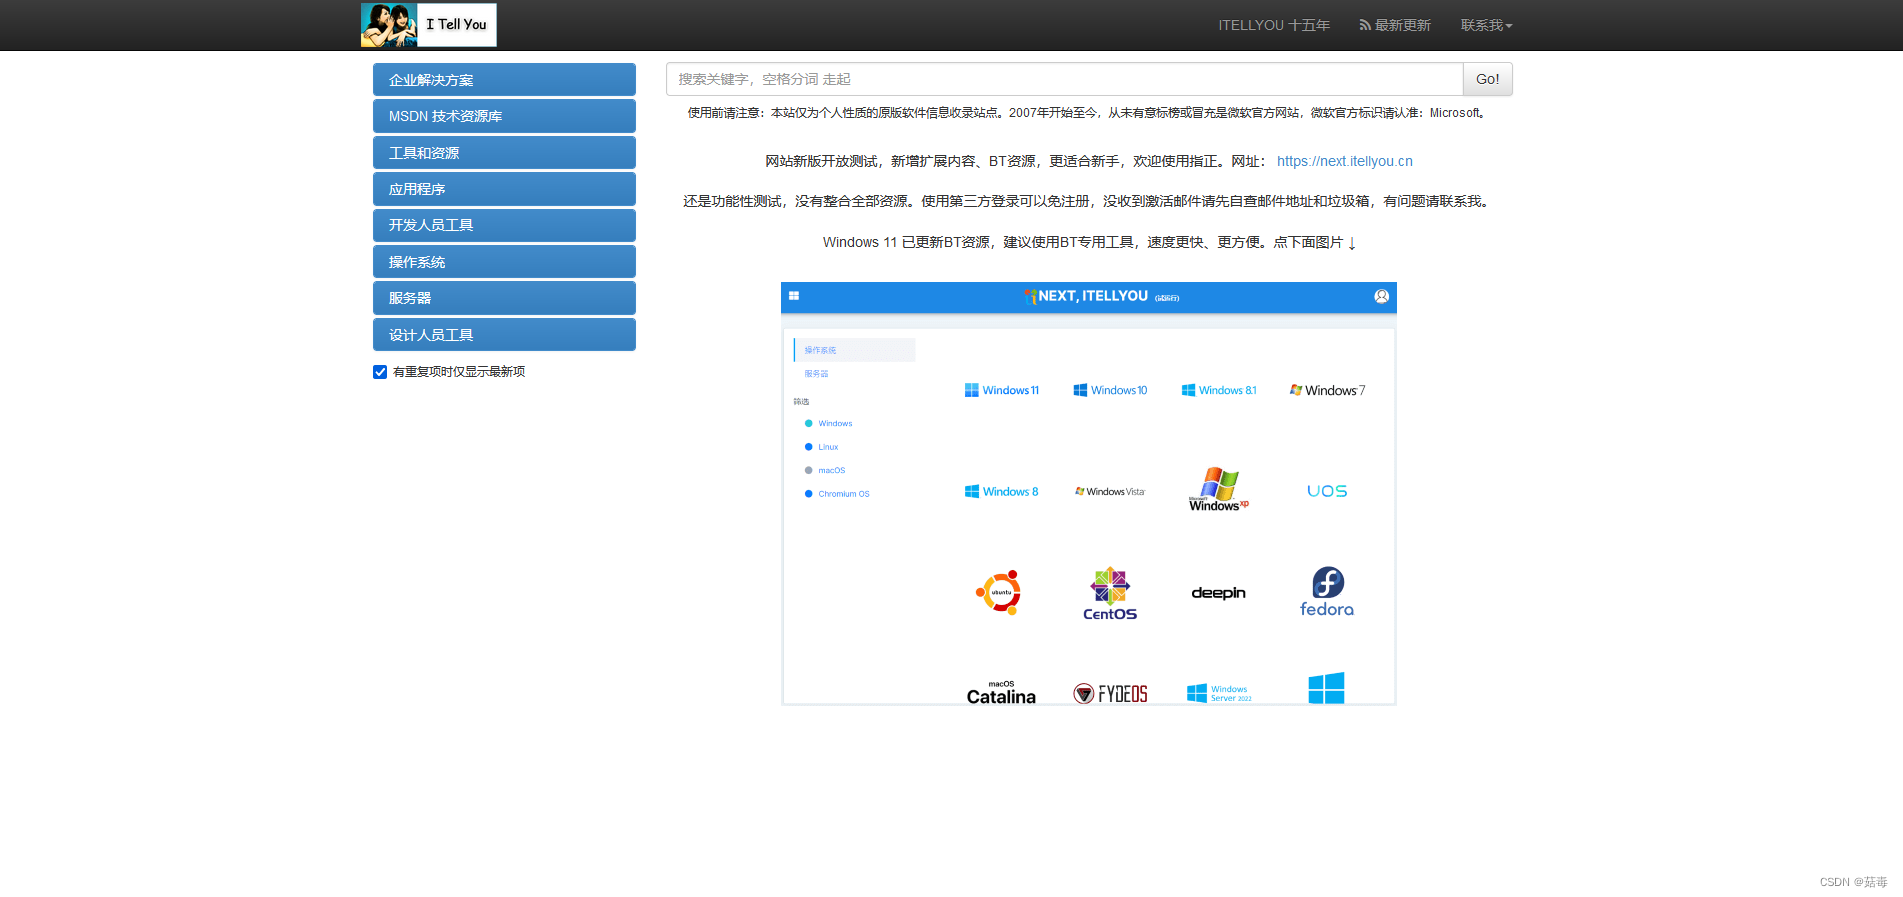1903x897 pixels.
Task: Click the fedora logo
Action: [1327, 592]
